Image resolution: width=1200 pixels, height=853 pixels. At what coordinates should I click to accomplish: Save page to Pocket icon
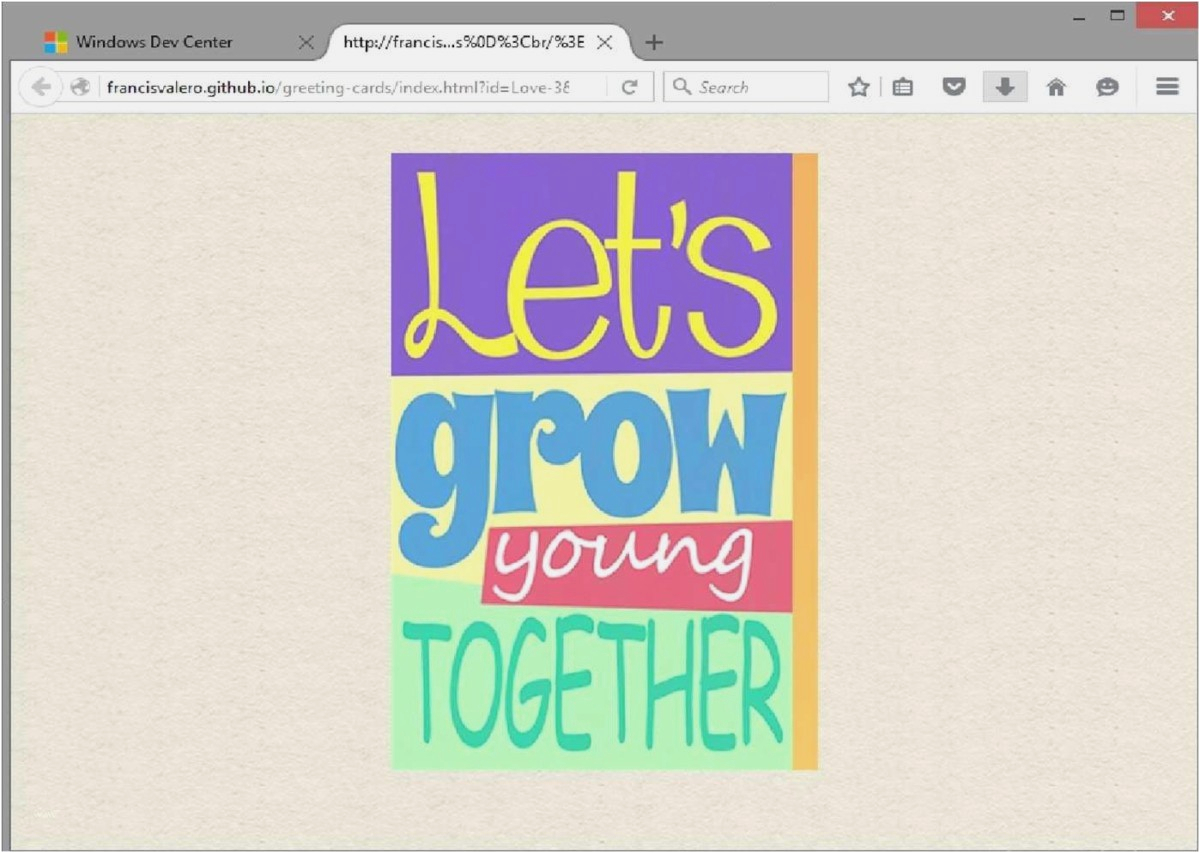tap(955, 87)
